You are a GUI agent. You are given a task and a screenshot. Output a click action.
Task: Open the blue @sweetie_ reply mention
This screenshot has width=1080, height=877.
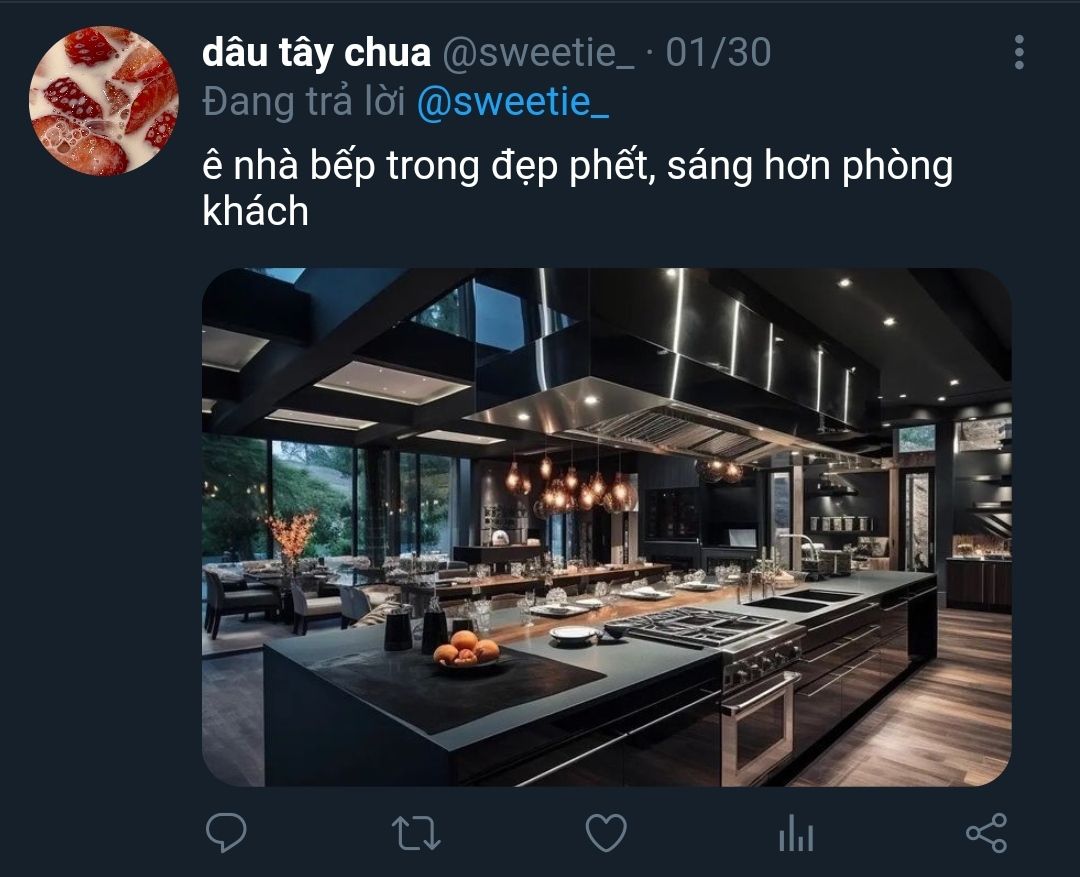(513, 102)
